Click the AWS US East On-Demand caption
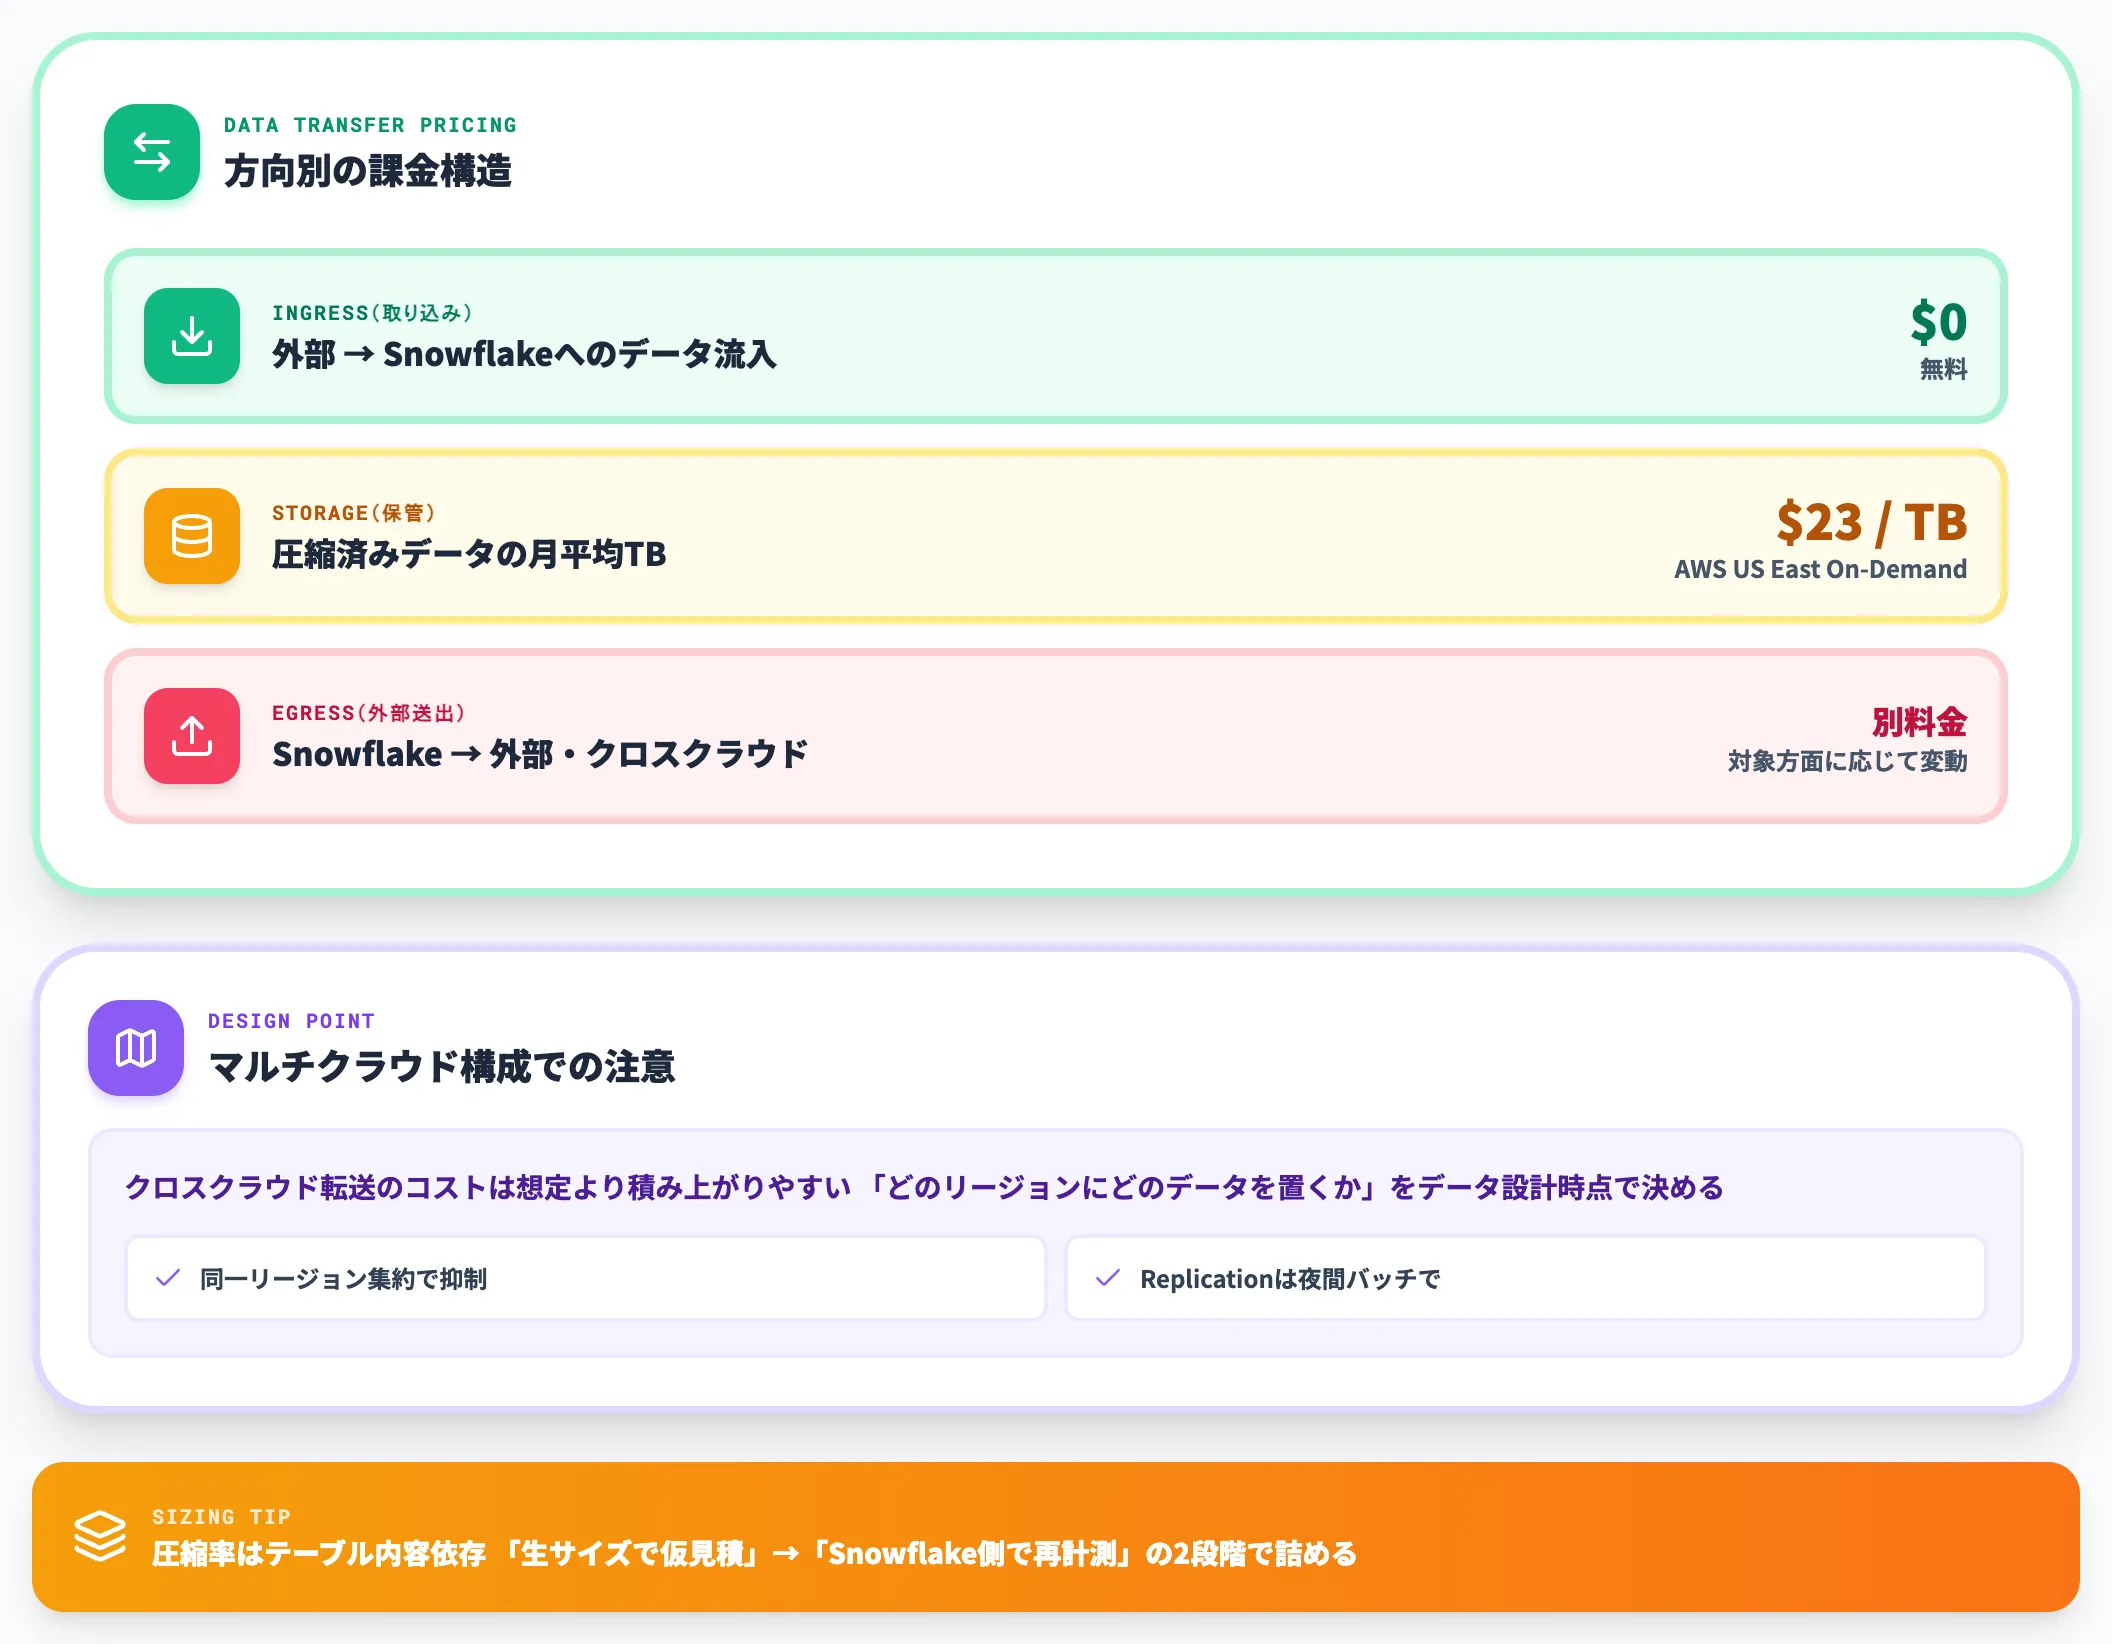 pyautogui.click(x=1821, y=569)
